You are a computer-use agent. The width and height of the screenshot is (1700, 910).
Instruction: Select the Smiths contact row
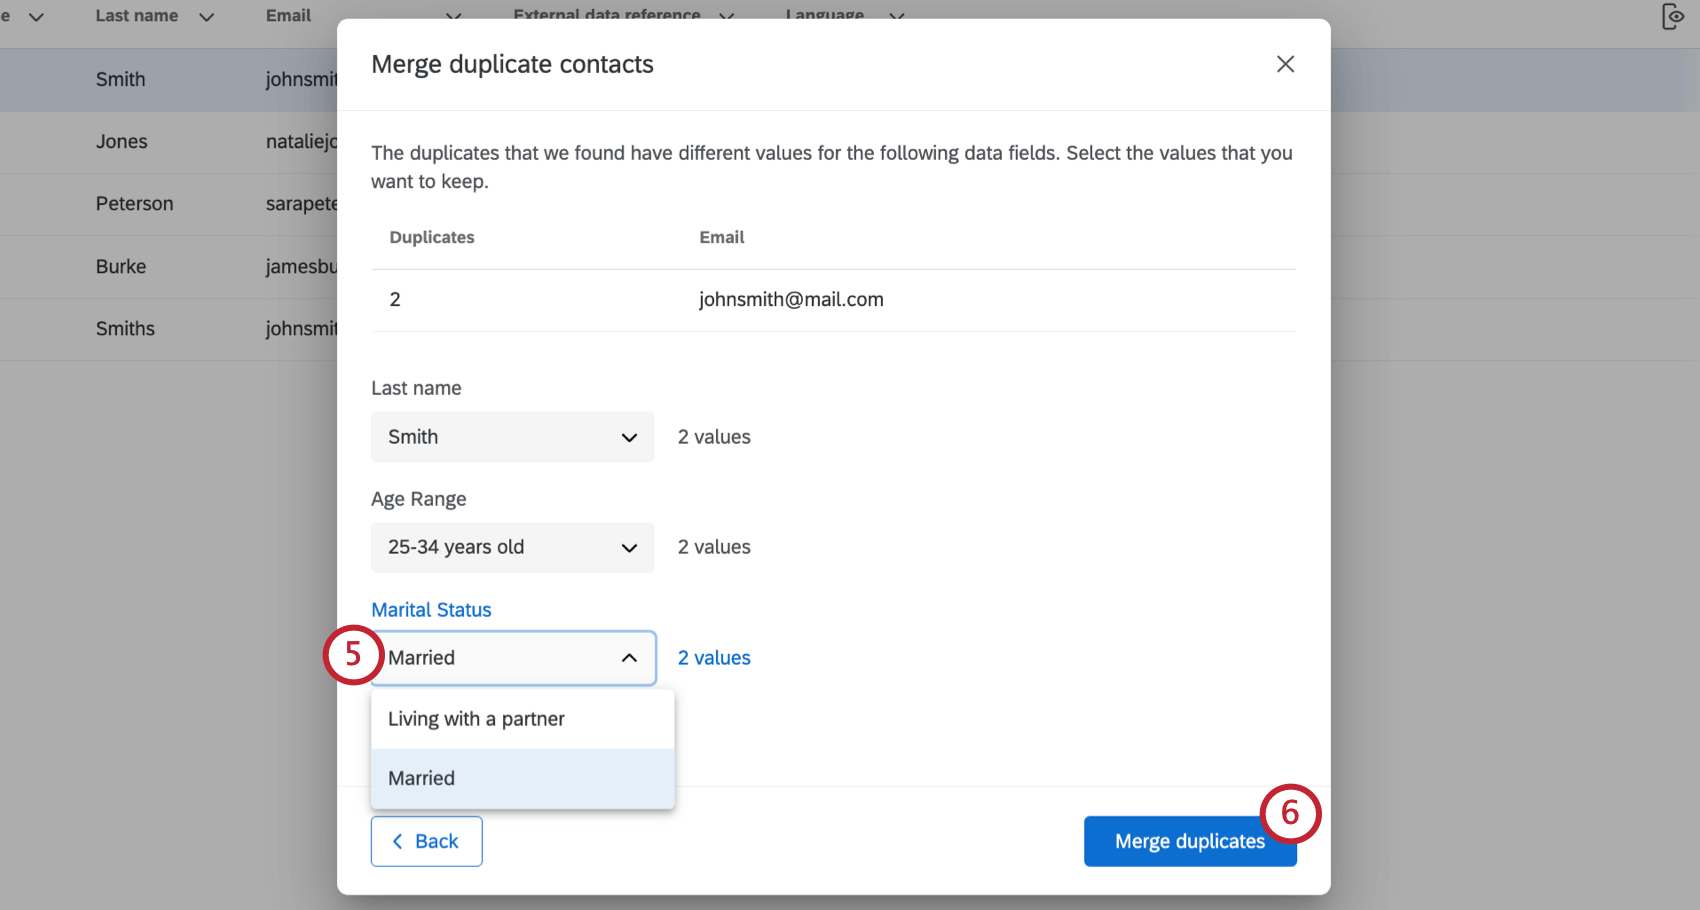[125, 328]
